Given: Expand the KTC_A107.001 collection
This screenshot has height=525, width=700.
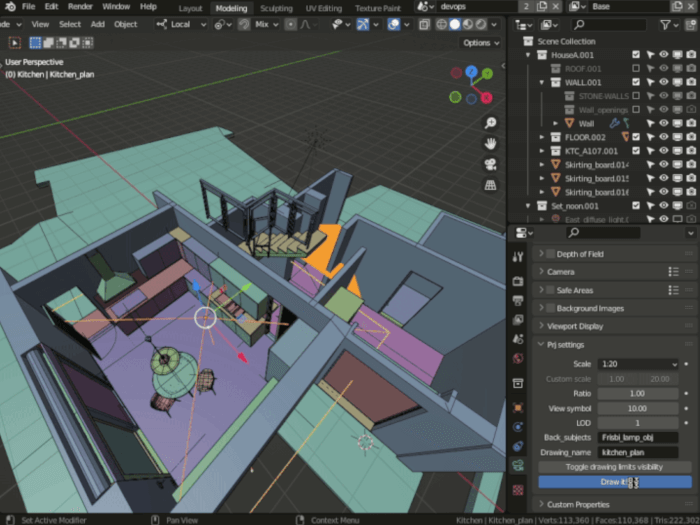Looking at the screenshot, I should click(542, 151).
